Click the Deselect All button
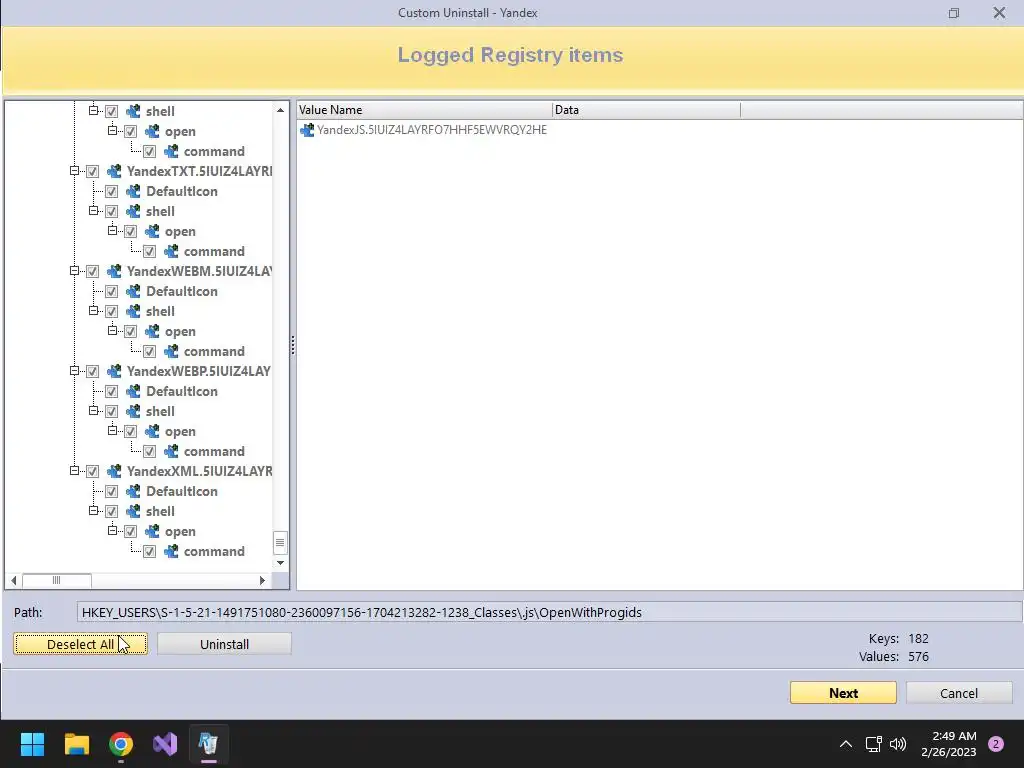Screen dimensions: 1024x768 point(80,644)
